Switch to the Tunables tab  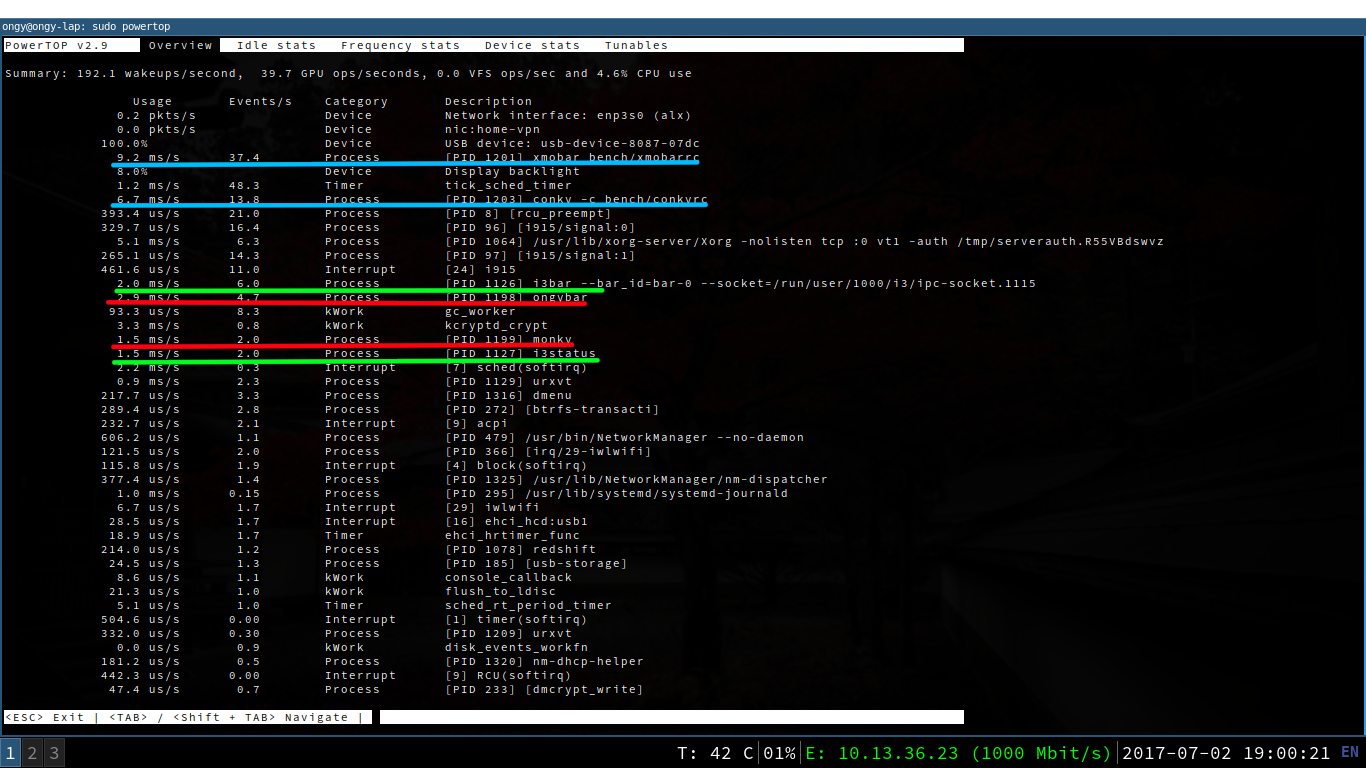(x=636, y=45)
